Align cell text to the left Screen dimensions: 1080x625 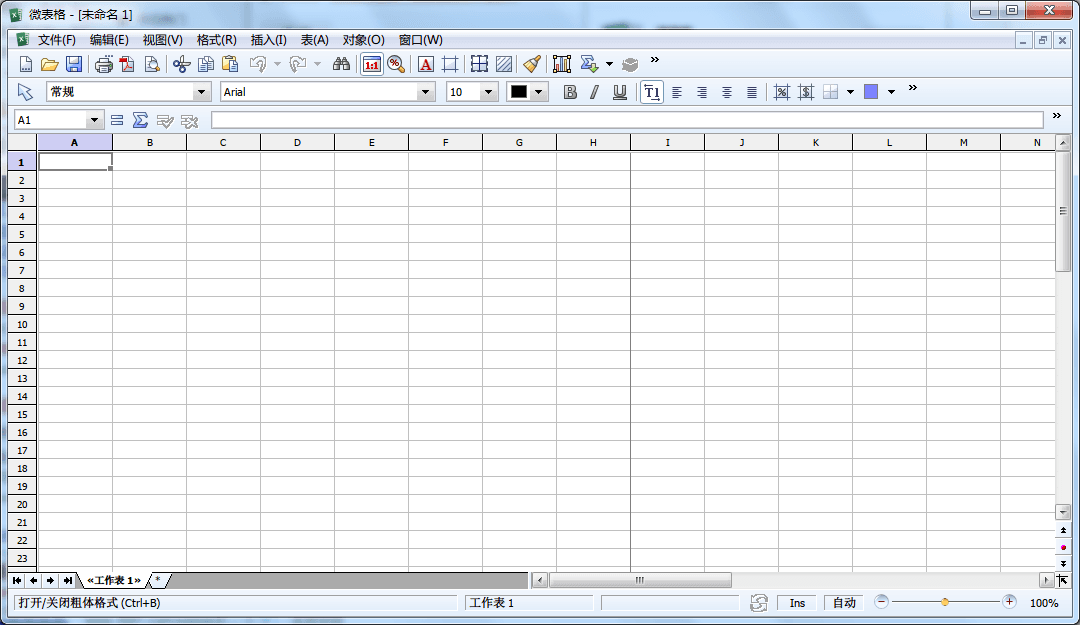[677, 92]
